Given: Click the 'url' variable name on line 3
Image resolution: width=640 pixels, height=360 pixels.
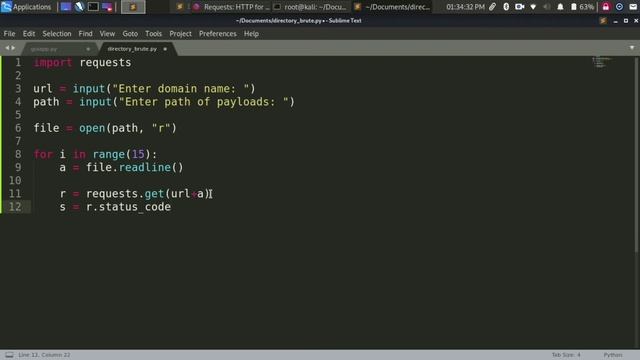Looking at the screenshot, I should tap(43, 89).
